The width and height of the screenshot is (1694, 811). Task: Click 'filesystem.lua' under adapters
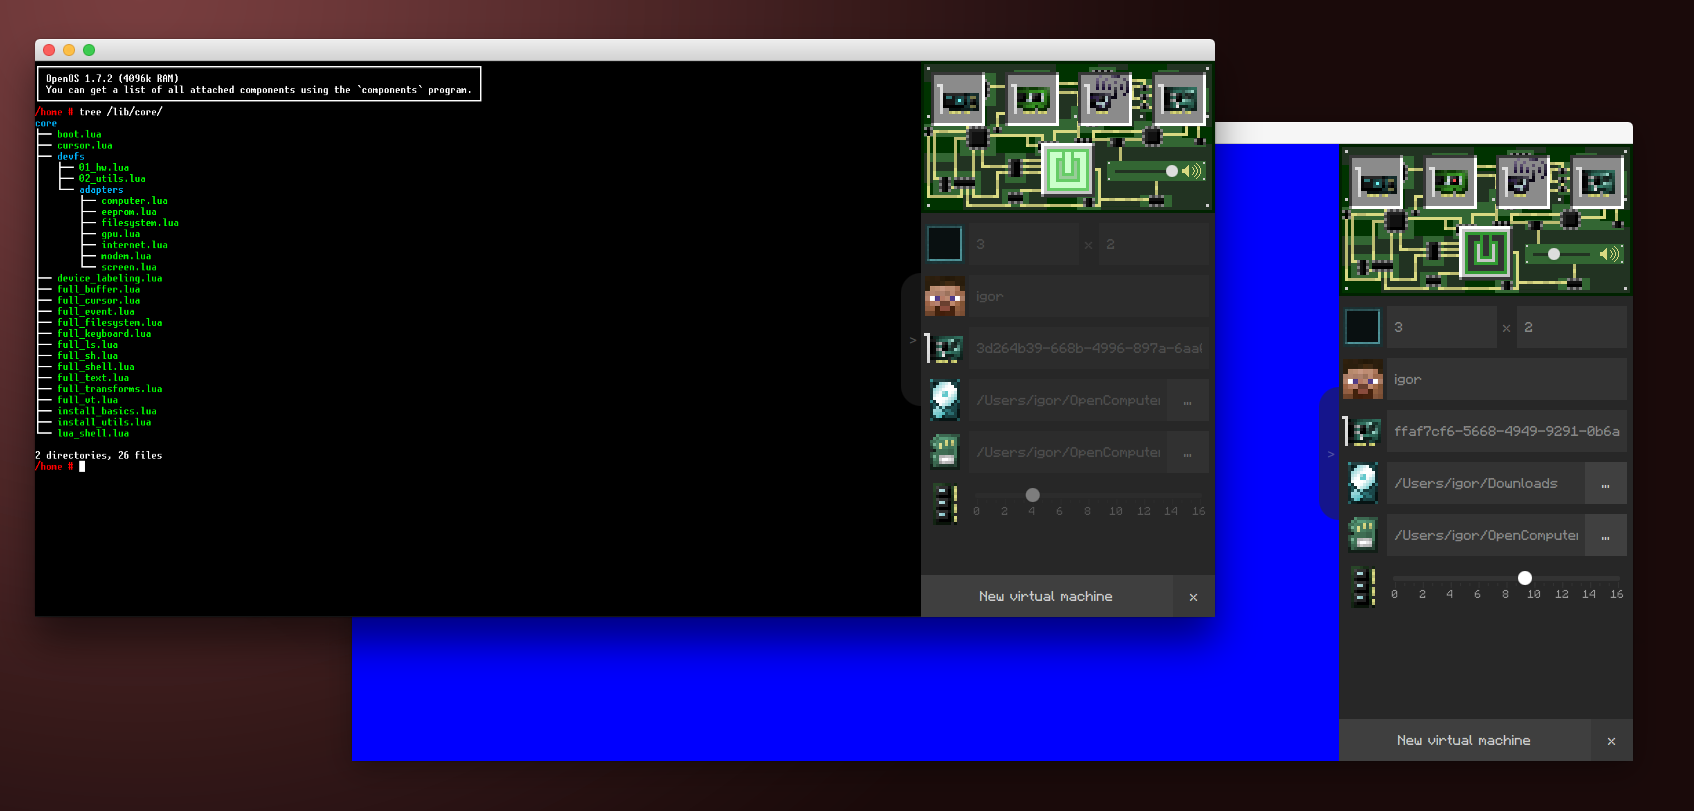click(140, 223)
